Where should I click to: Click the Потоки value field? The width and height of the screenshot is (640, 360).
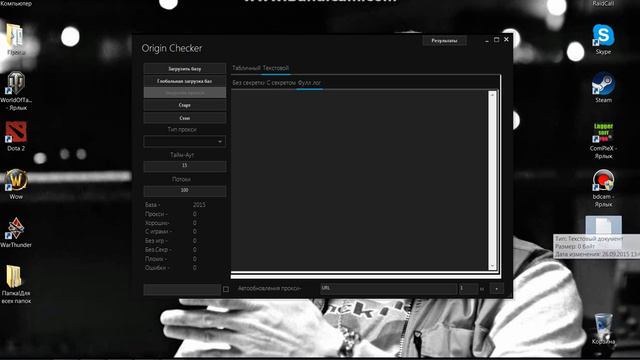coord(184,191)
